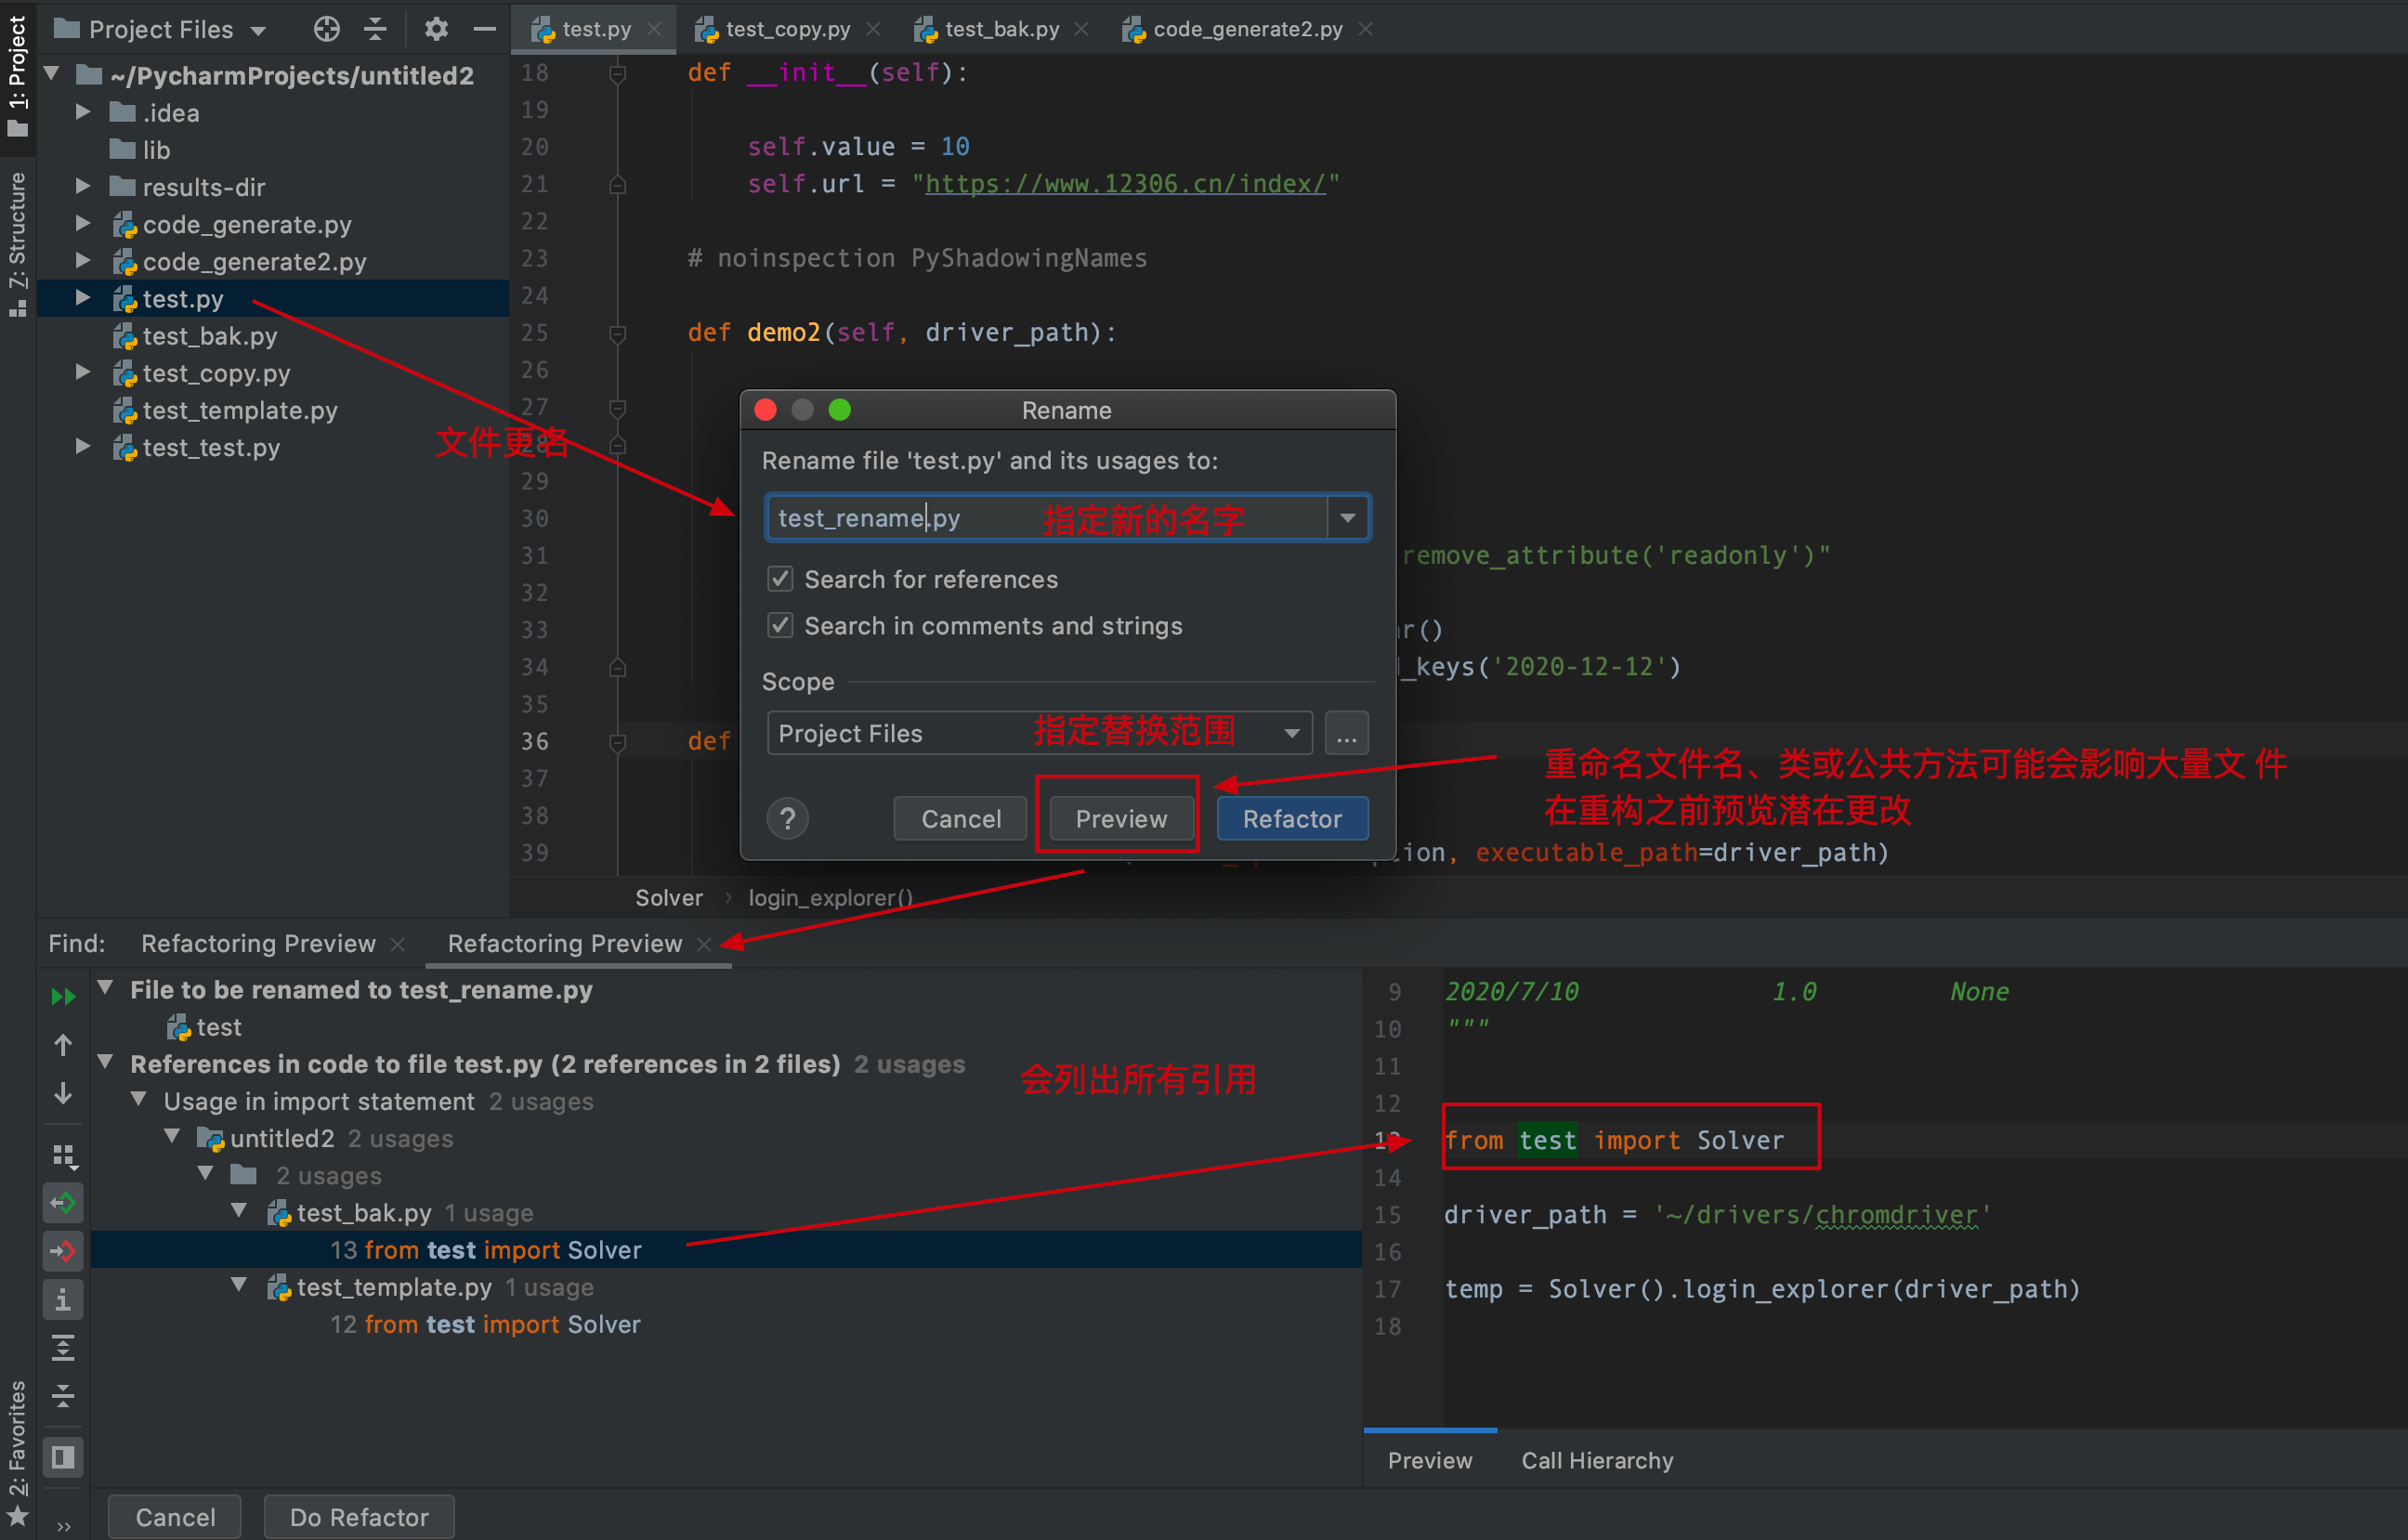Collapse the References in code node
The height and width of the screenshot is (1540, 2408).
[x=105, y=1062]
